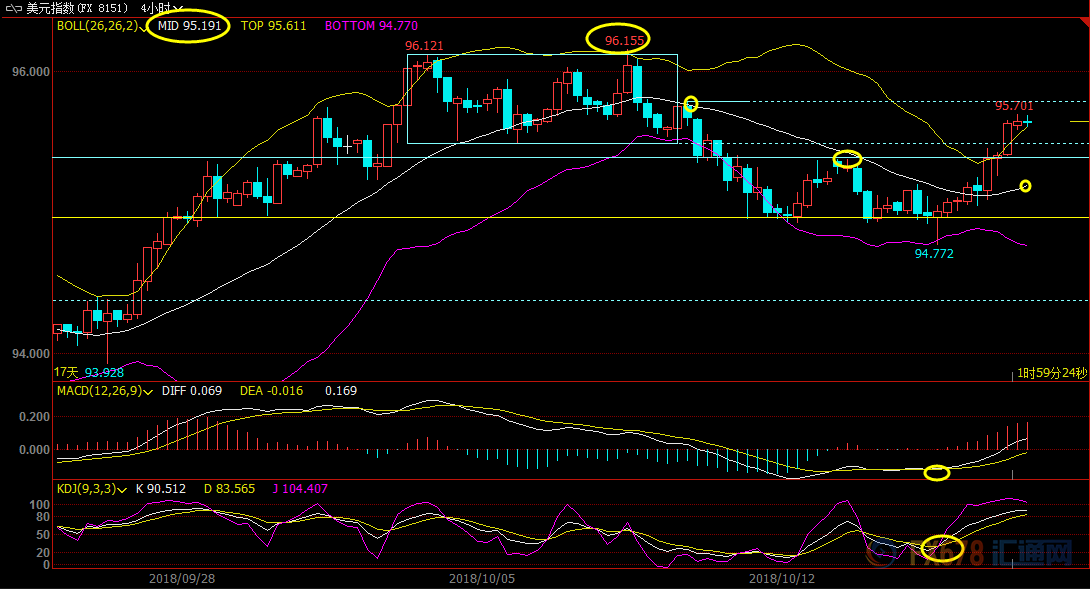
Task: Click the 1时59分24秒 countdown timer
Action: pyautogui.click(x=1052, y=373)
